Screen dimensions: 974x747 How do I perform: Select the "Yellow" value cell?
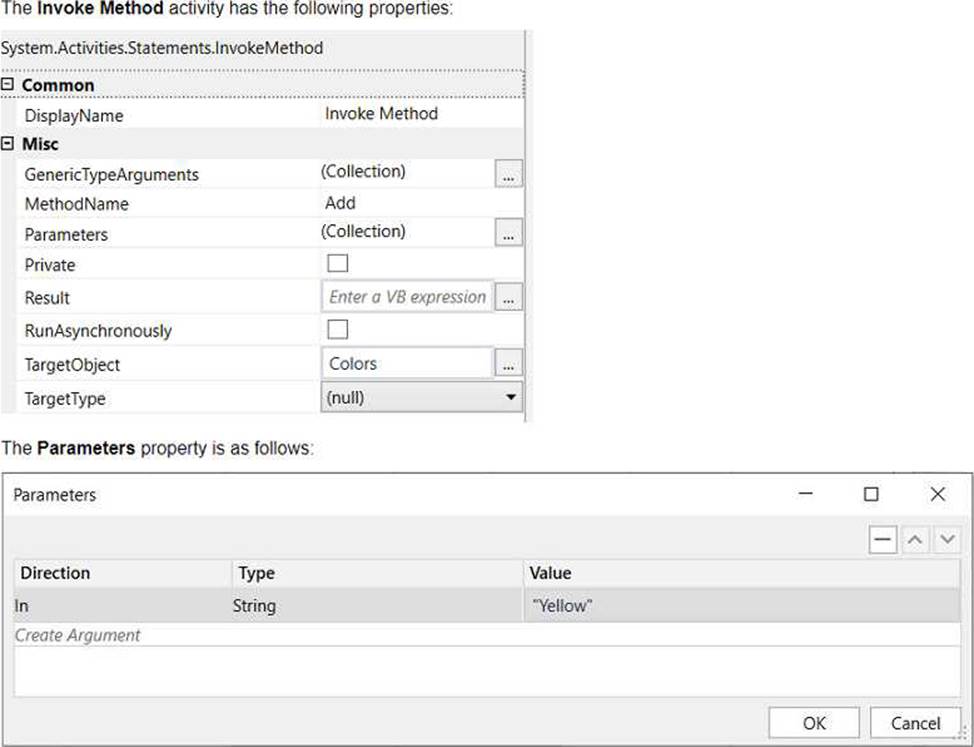(x=742, y=605)
